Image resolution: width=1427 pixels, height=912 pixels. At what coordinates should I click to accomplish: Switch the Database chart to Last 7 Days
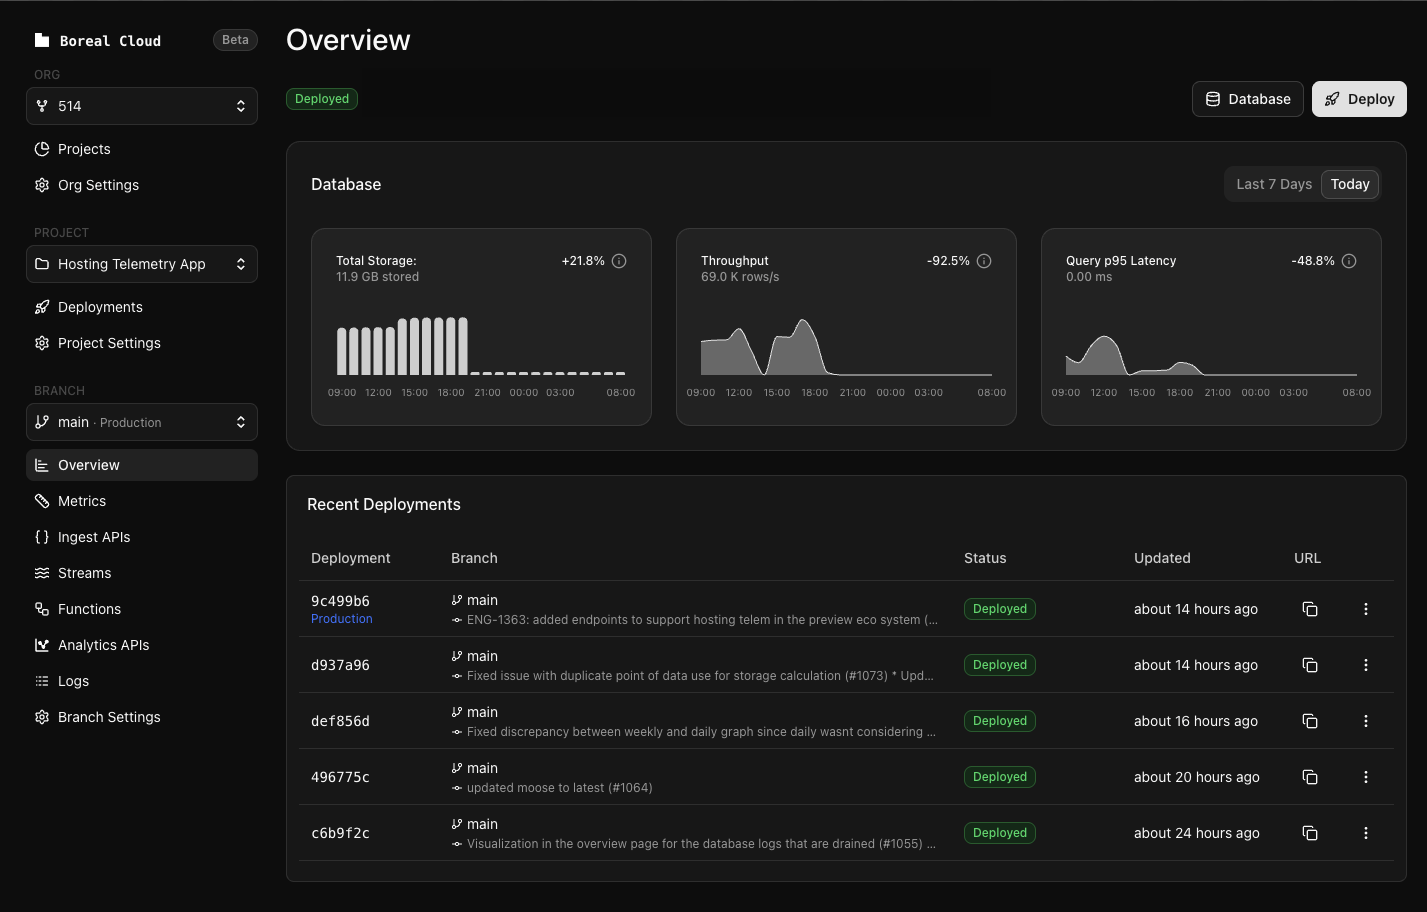(1273, 184)
